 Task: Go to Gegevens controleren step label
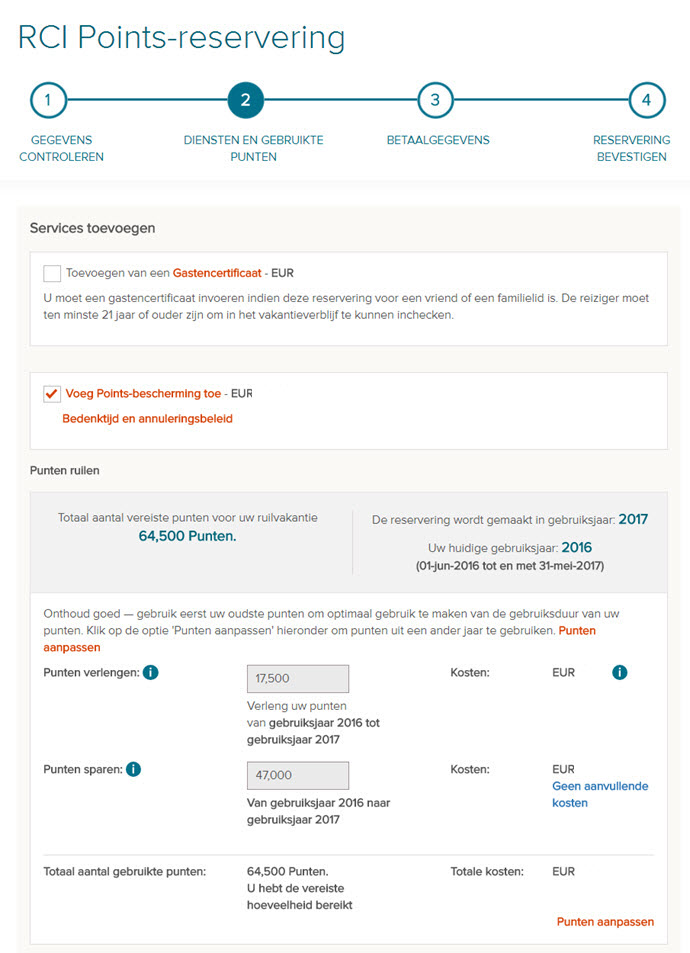tap(62, 148)
